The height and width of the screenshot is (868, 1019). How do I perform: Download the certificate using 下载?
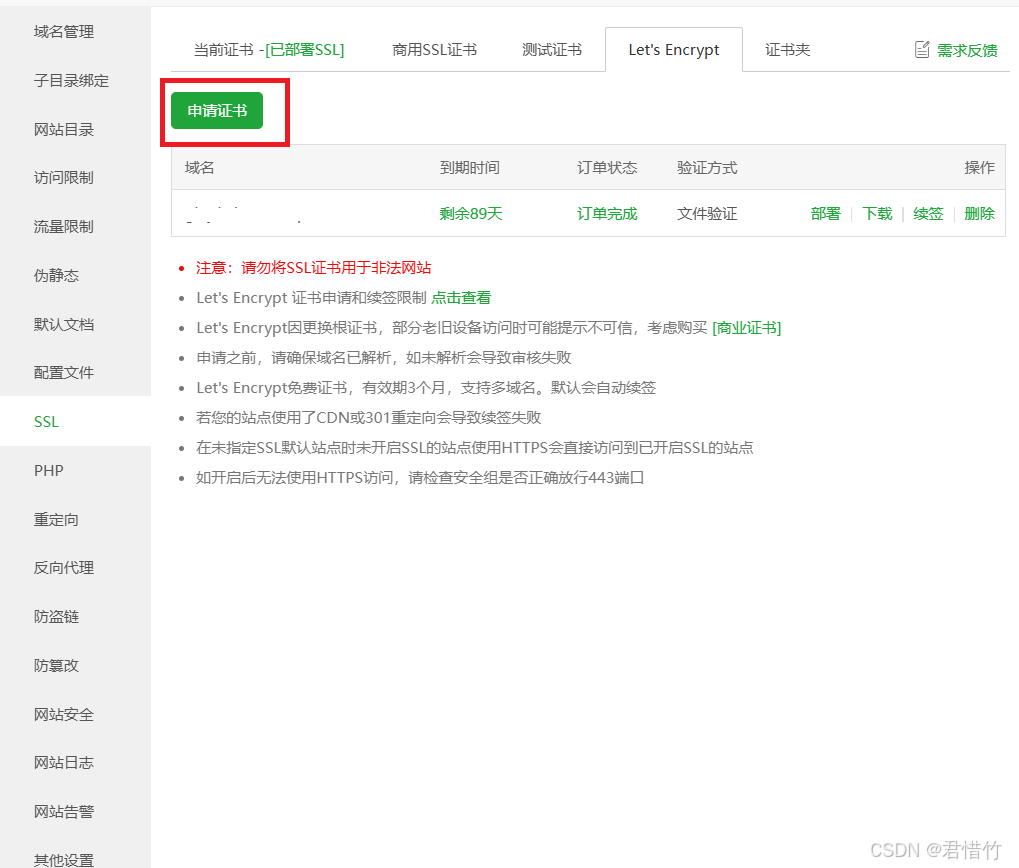coord(877,214)
